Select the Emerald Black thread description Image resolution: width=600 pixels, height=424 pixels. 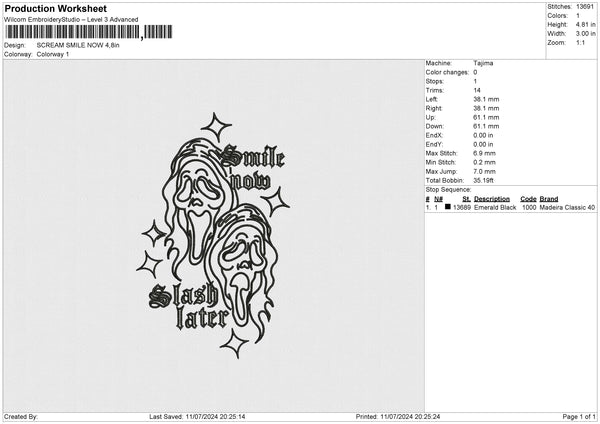495,207
